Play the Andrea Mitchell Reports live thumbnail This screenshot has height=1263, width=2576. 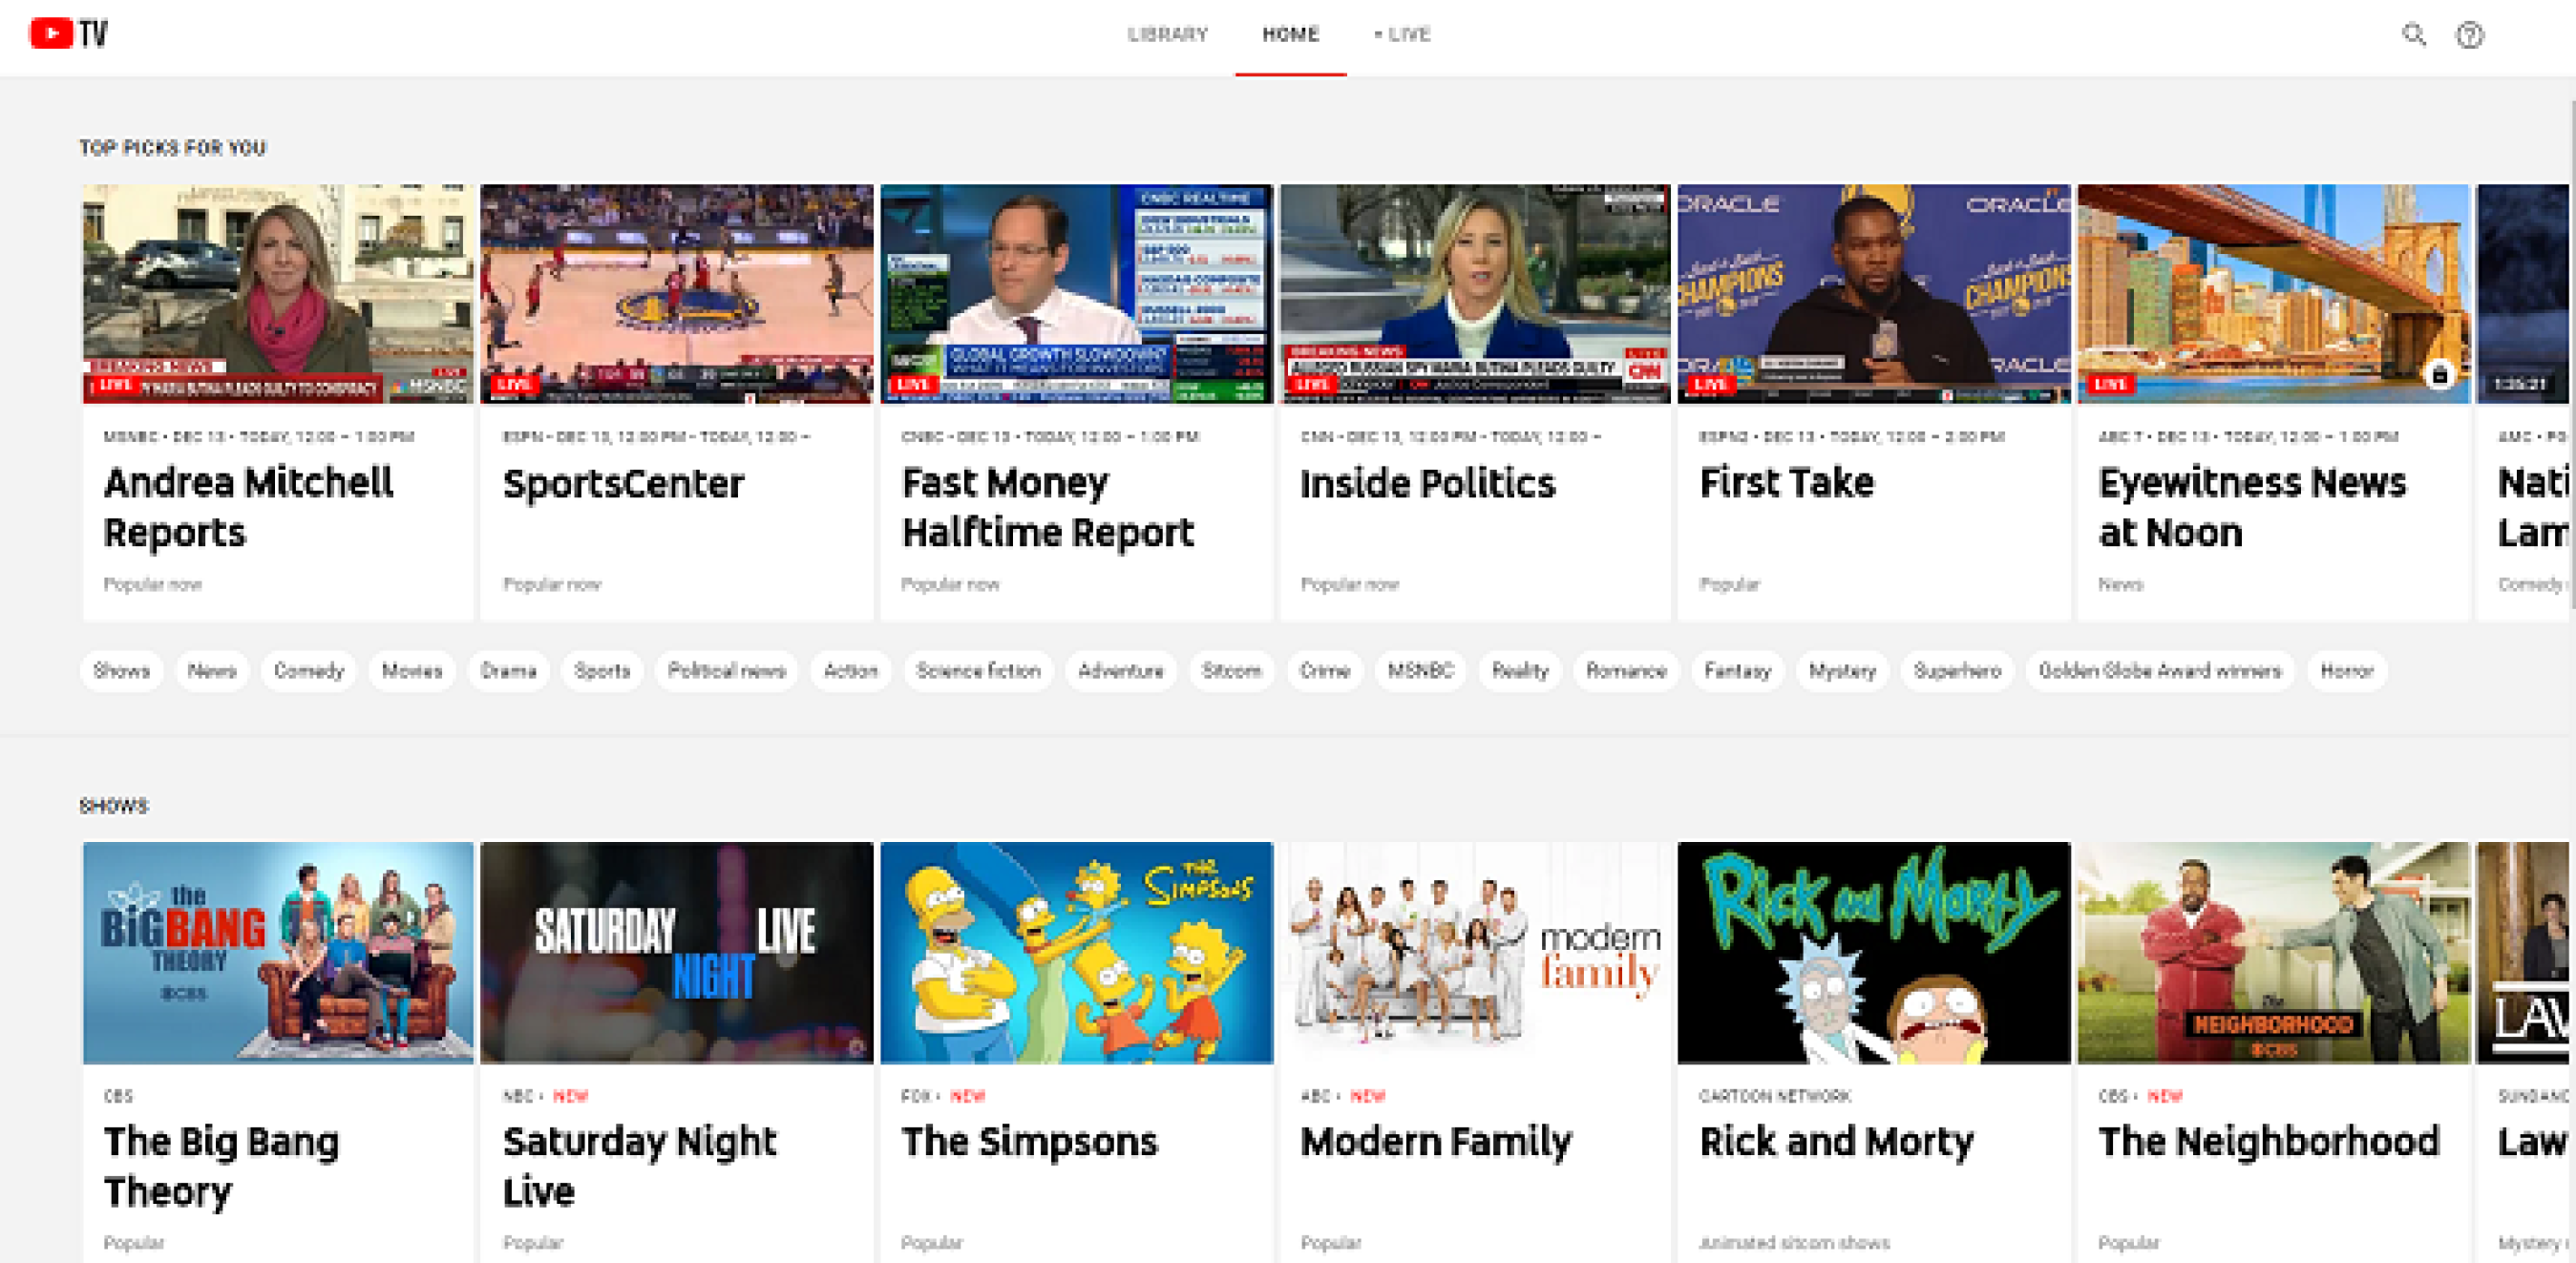[x=278, y=294]
